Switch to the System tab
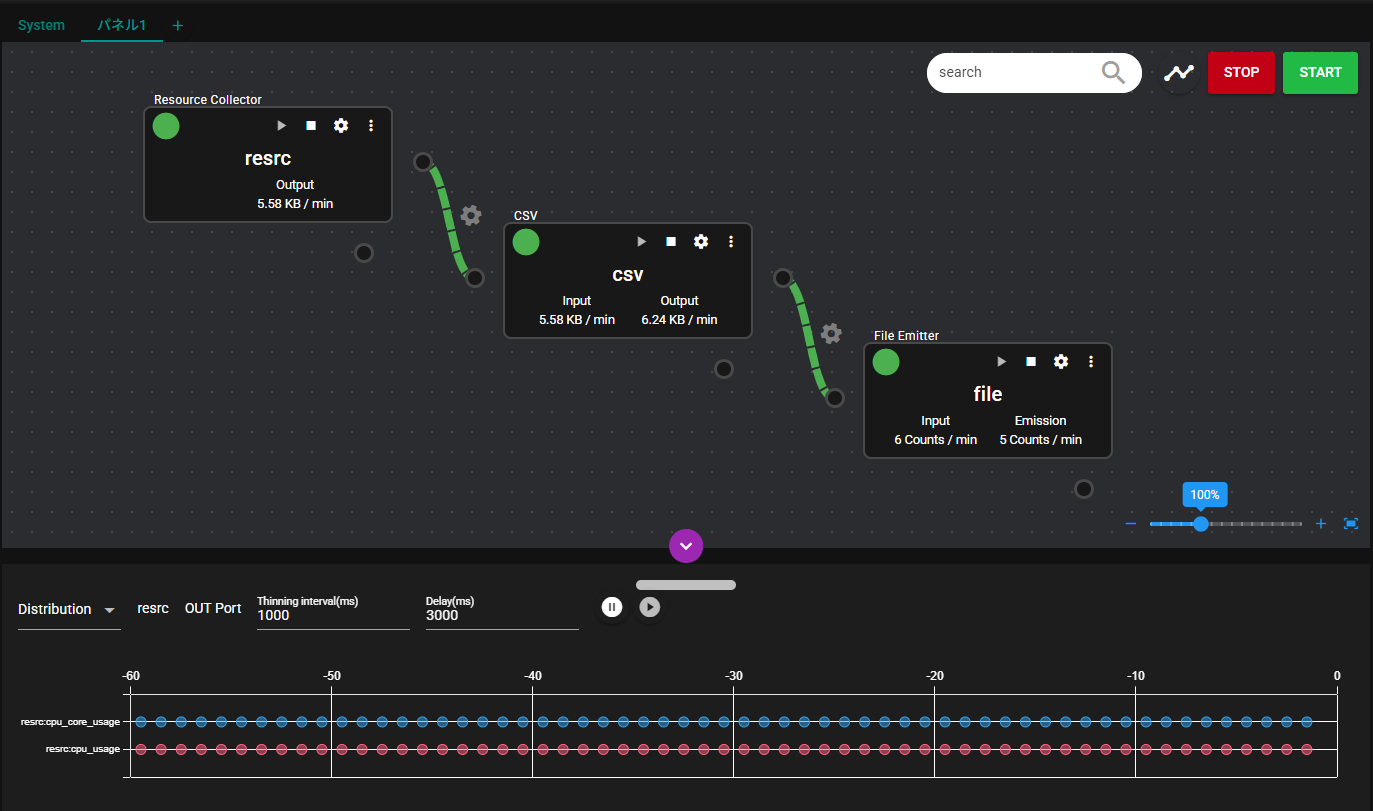1373x811 pixels. click(41, 25)
